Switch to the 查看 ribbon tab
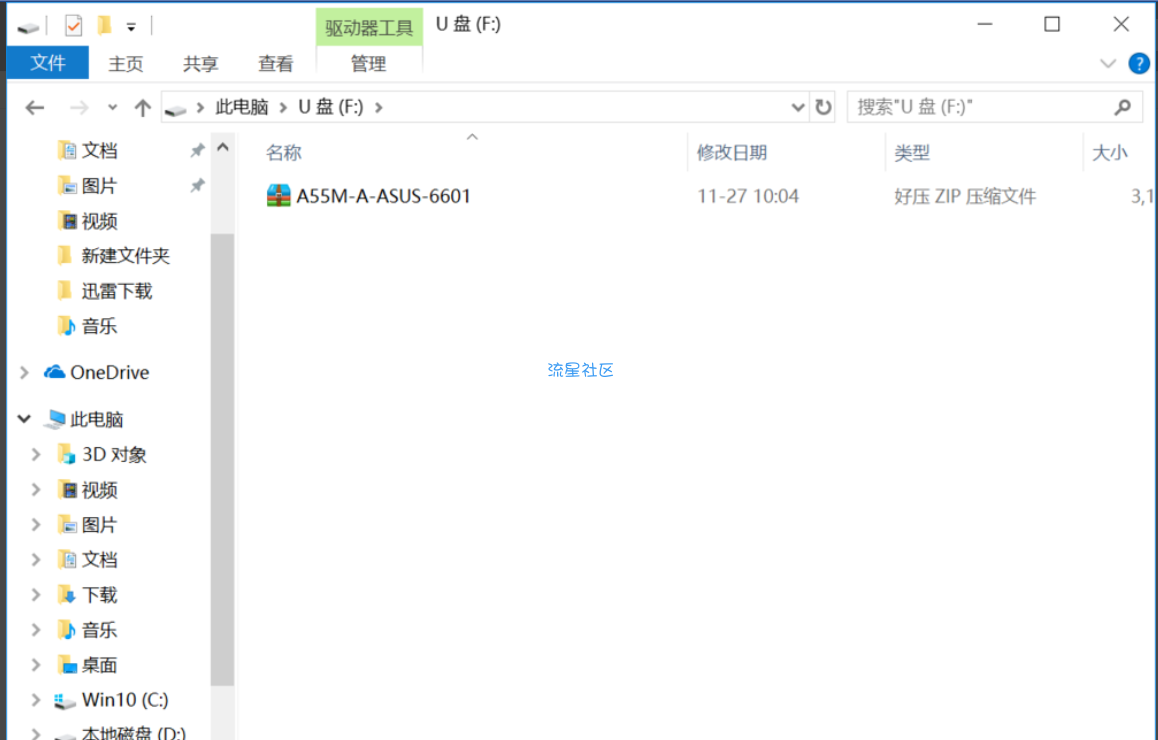The width and height of the screenshot is (1158, 740). 275,64
